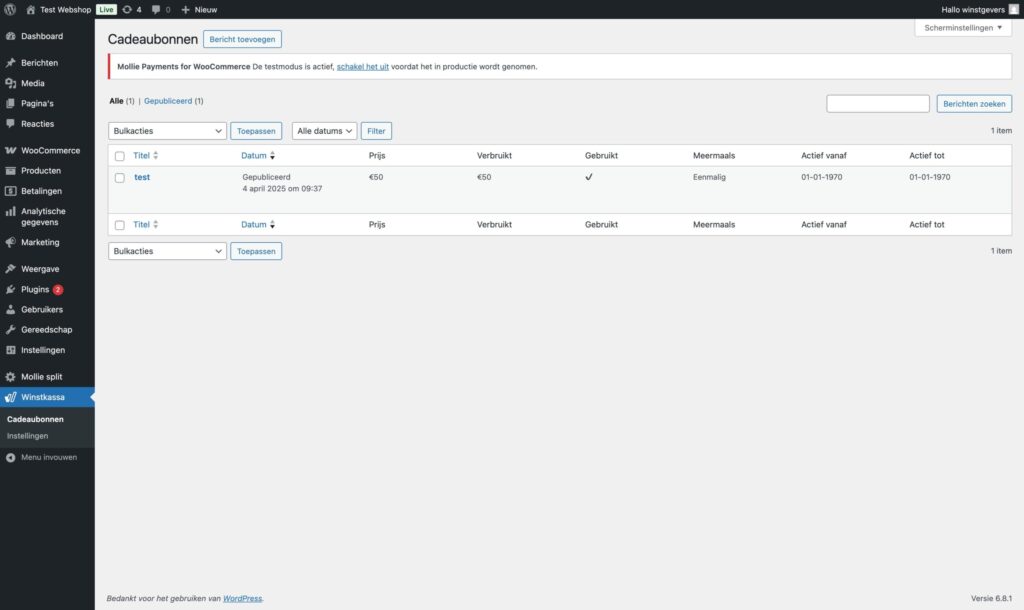Screen dimensions: 1024x610
Task: Open the top Bulkacties dropdown
Action: pos(167,131)
